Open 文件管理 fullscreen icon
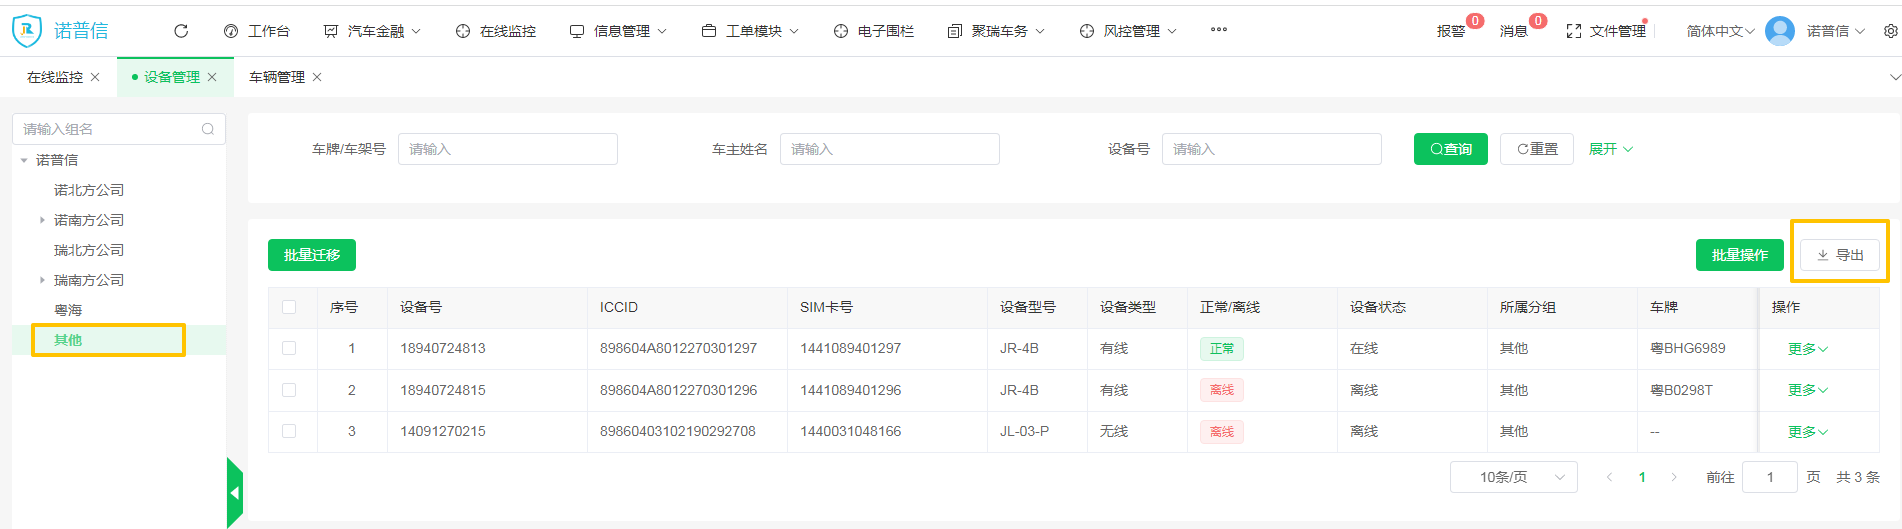1902x529 pixels. (1573, 31)
